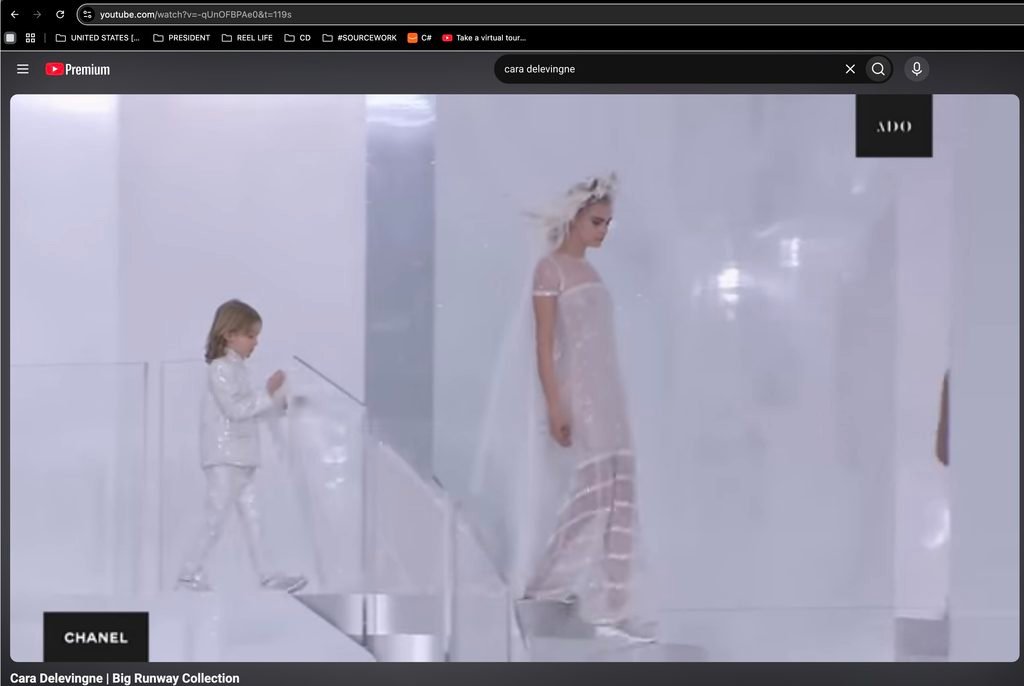This screenshot has width=1024, height=686.
Task: Expand the REEL LIFE bookmark folder
Action: pyautogui.click(x=247, y=38)
